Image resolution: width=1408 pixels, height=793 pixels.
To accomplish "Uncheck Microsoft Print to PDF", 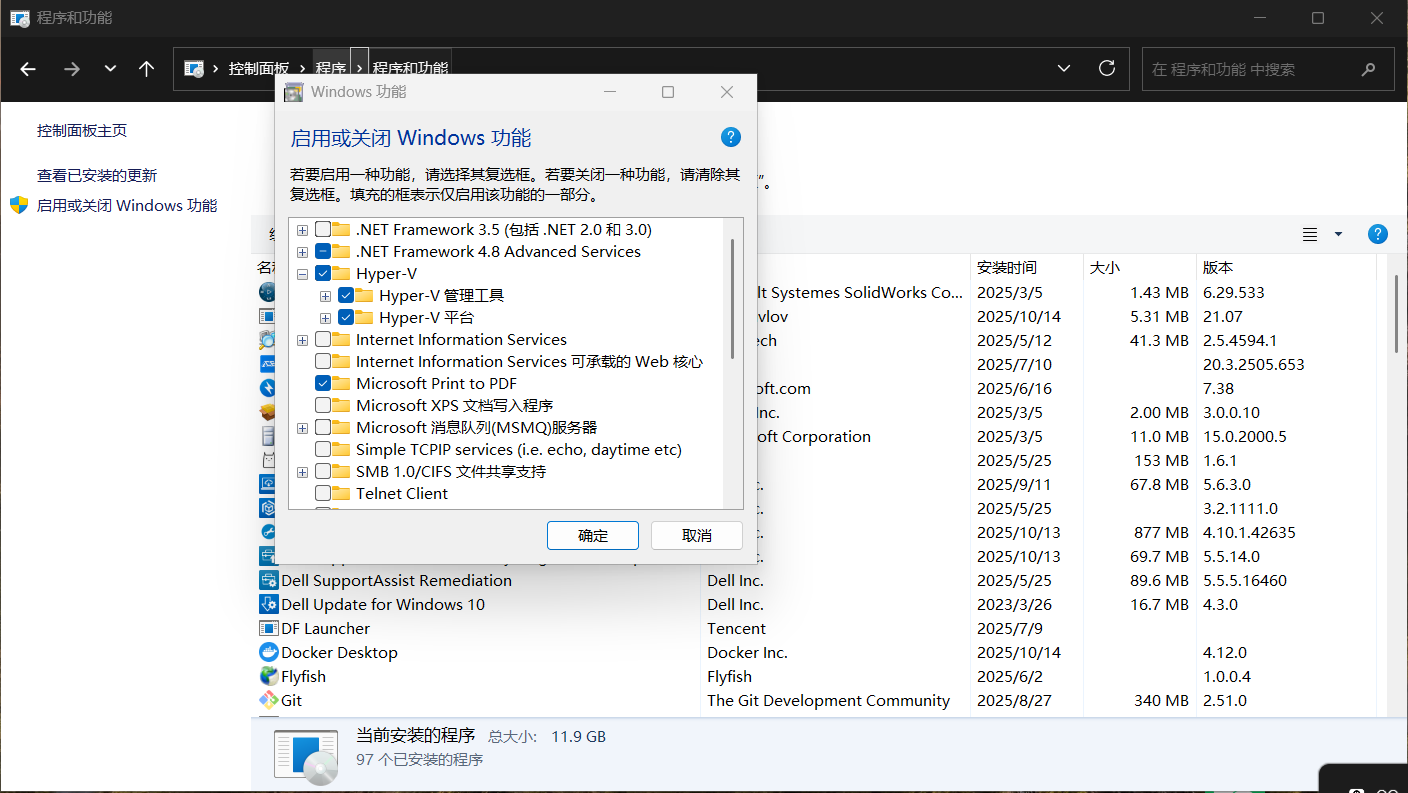I will pos(322,383).
